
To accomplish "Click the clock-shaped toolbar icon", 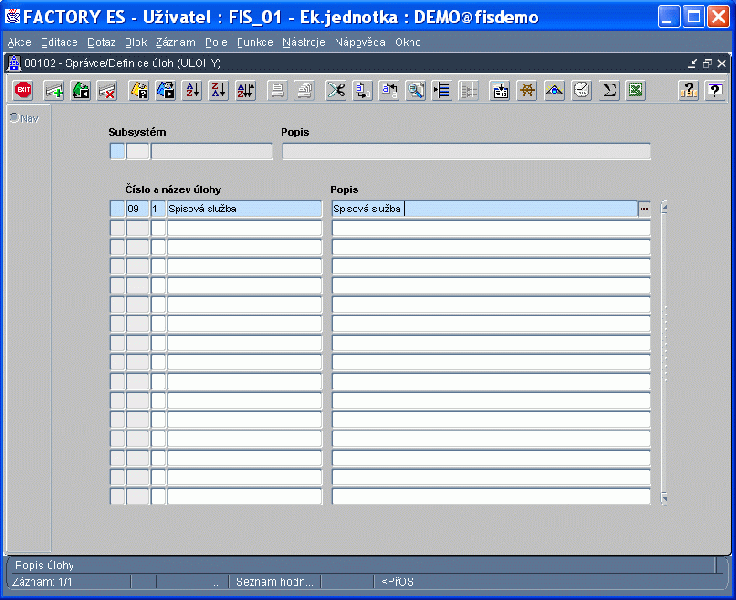I will 582,90.
